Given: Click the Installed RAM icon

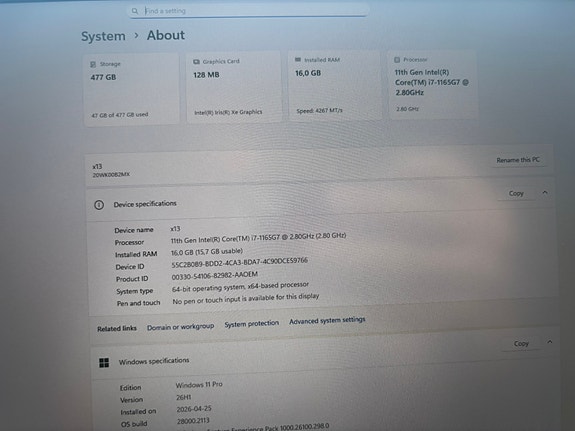Looking at the screenshot, I should pos(298,59).
